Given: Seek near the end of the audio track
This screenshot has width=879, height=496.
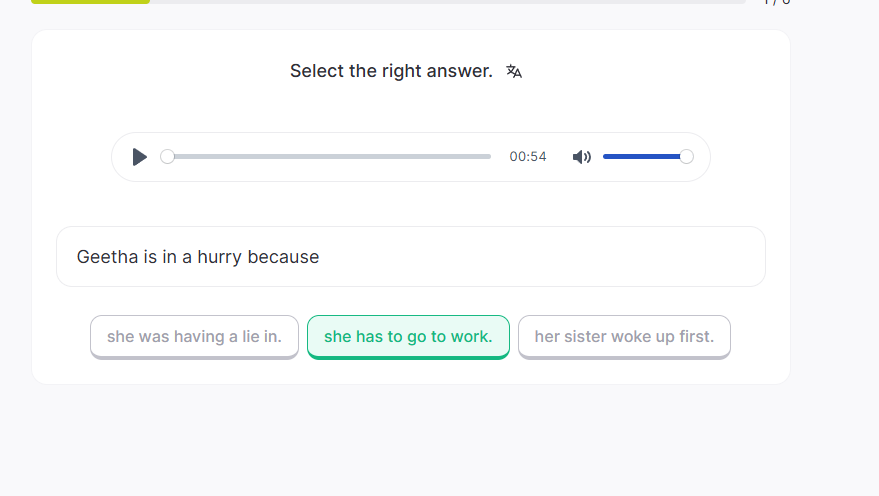Looking at the screenshot, I should coord(480,157).
